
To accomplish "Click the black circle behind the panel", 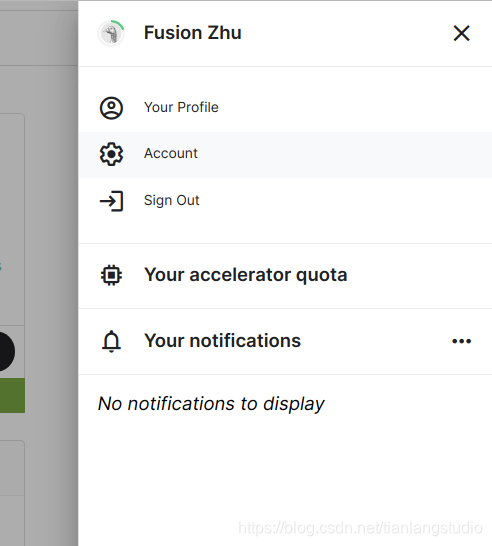I will tap(5, 351).
